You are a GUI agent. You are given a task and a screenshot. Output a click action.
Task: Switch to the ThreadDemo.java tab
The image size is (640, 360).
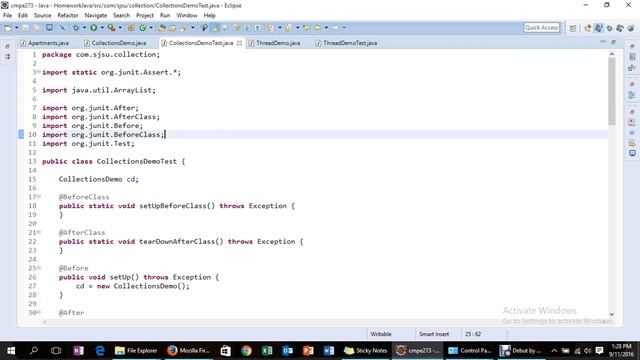click(x=275, y=43)
